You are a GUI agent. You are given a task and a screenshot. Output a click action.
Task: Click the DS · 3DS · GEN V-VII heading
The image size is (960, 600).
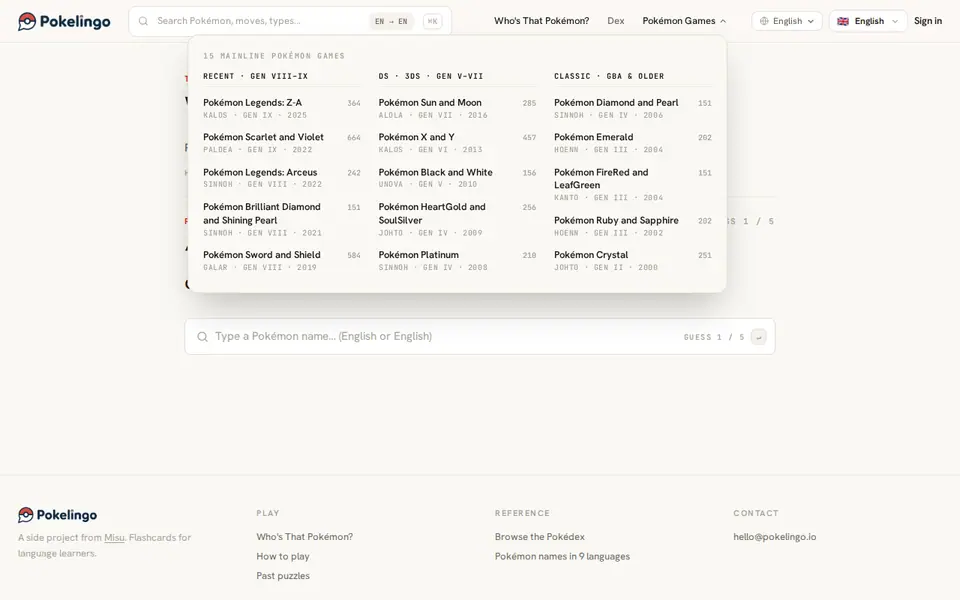pos(430,77)
